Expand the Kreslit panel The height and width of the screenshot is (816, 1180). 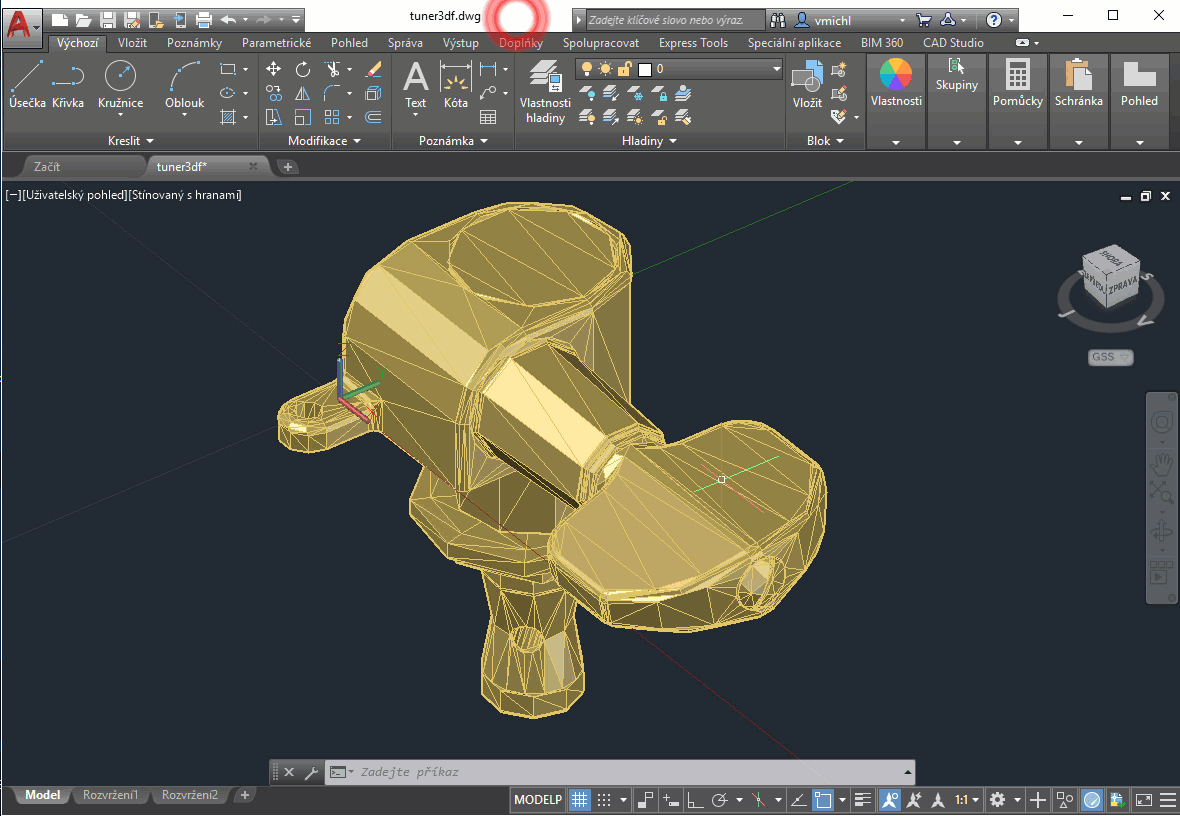pos(130,141)
